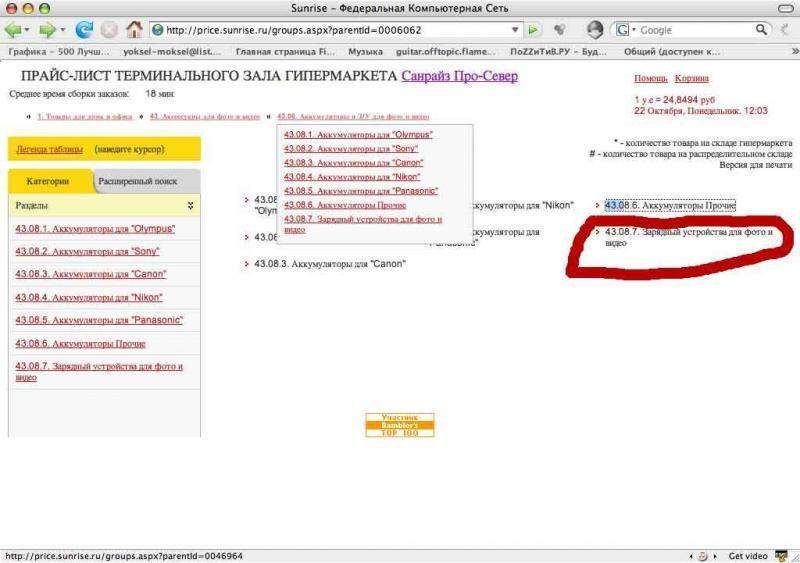The width and height of the screenshot is (800, 563).
Task: Go to the home page icon
Action: [x=134, y=30]
